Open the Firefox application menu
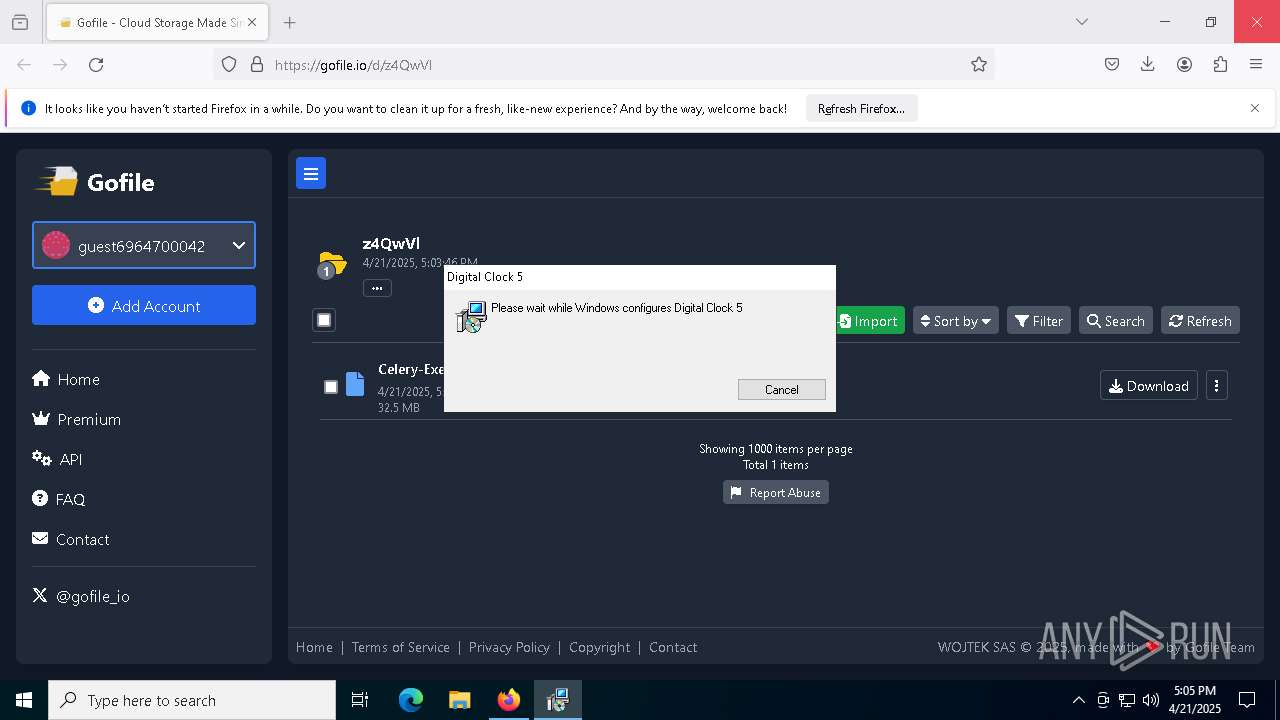This screenshot has width=1280, height=720. click(x=1256, y=64)
